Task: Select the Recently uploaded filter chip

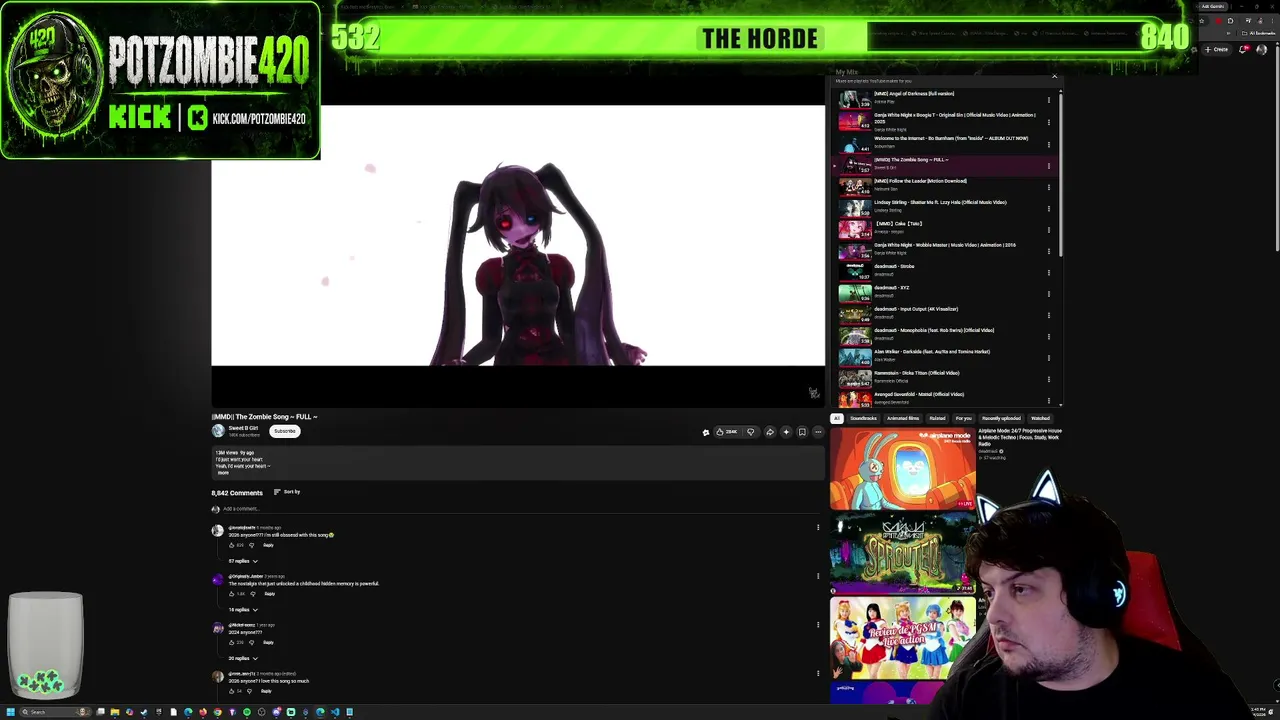Action: (x=1001, y=419)
